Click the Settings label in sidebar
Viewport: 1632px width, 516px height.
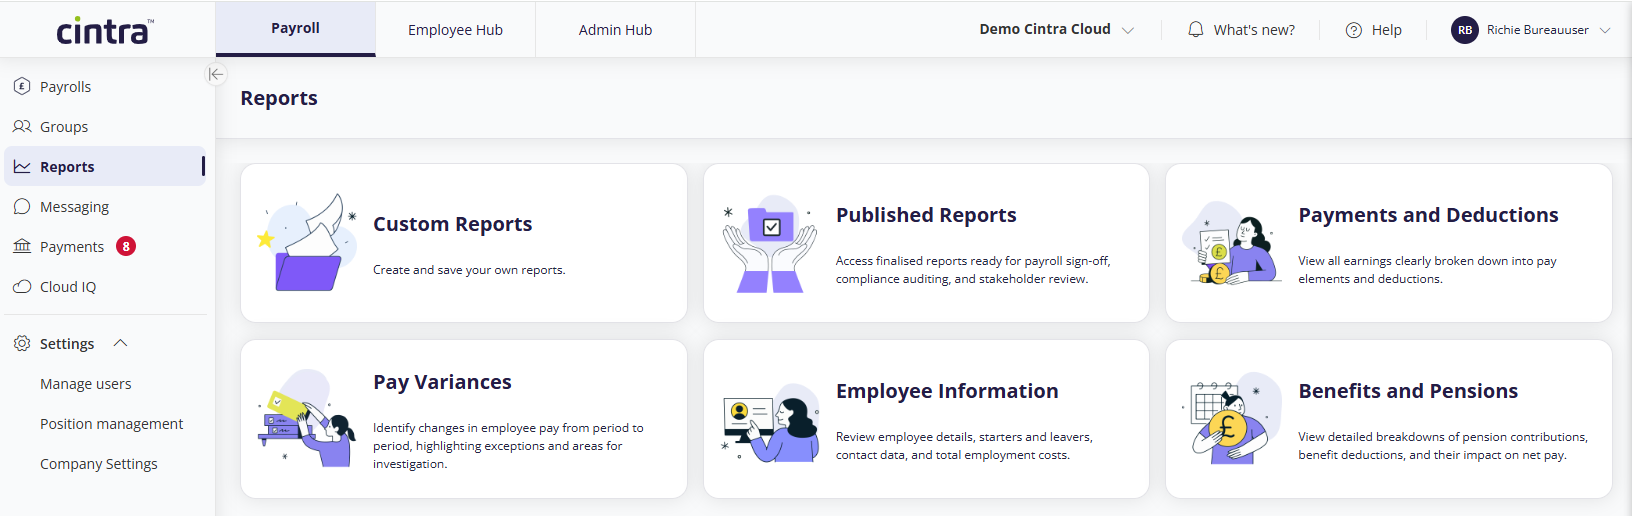pos(67,343)
